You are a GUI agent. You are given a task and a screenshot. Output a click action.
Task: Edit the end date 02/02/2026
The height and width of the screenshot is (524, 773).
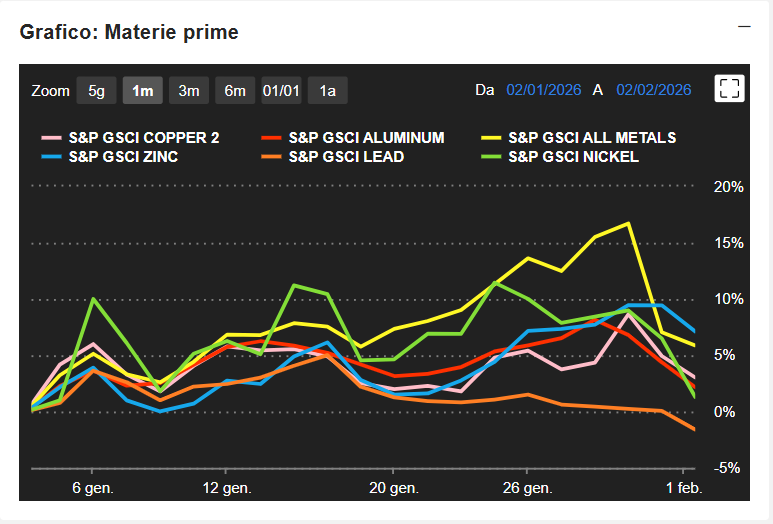[x=654, y=90]
